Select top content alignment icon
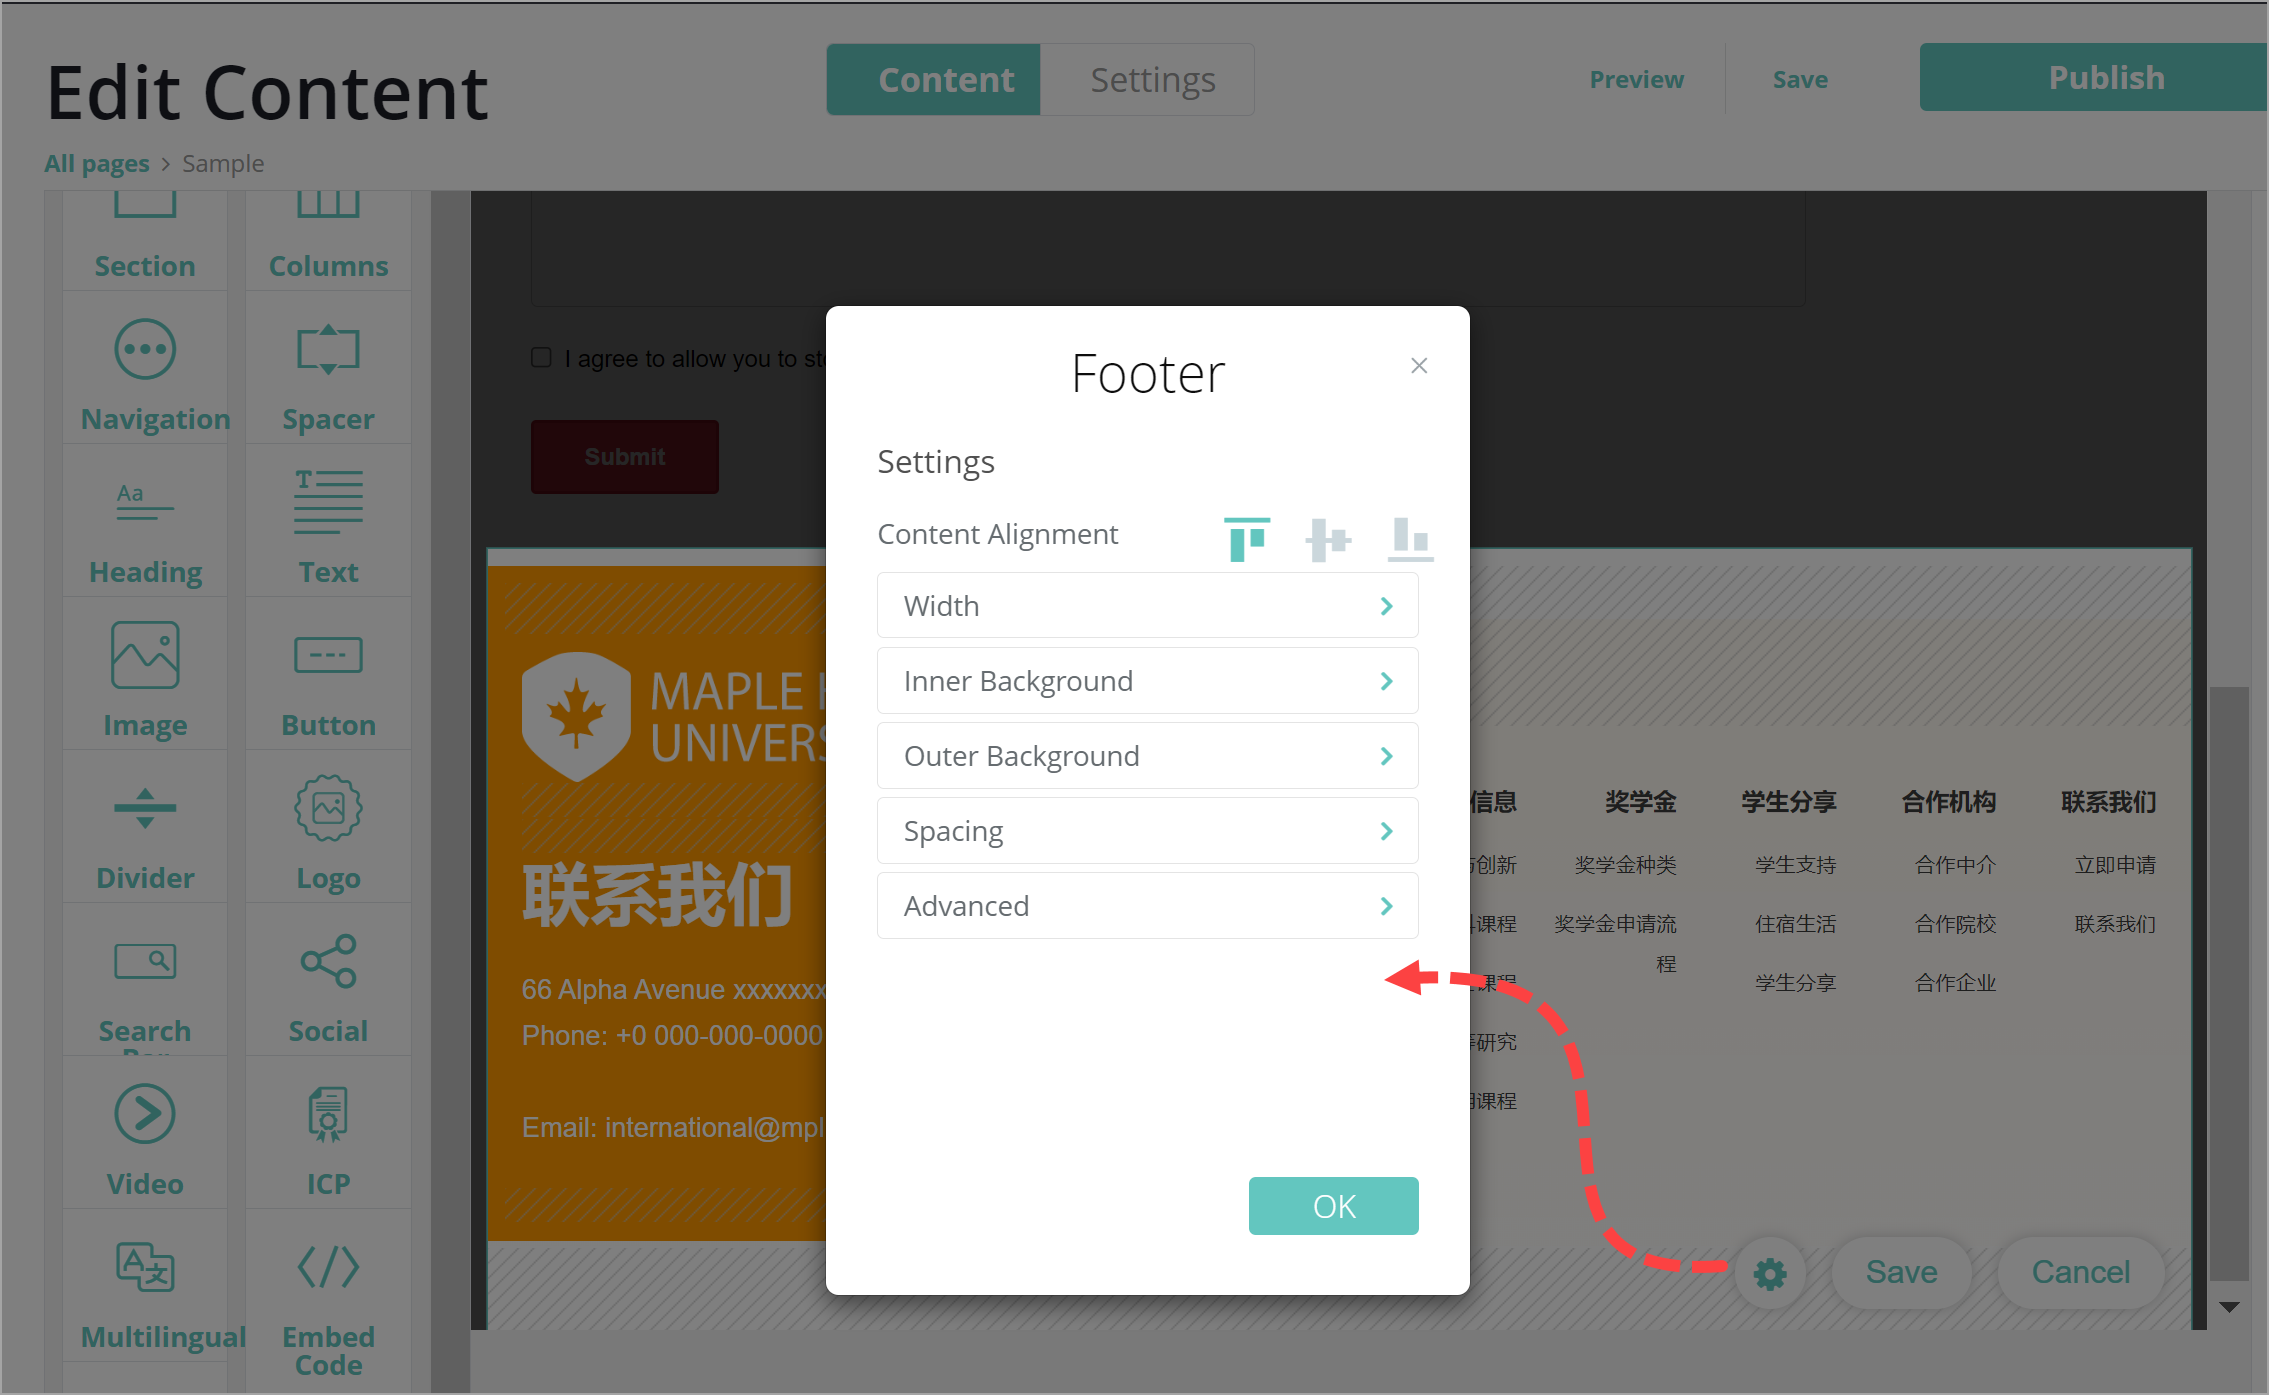This screenshot has height=1395, width=2269. click(x=1246, y=539)
